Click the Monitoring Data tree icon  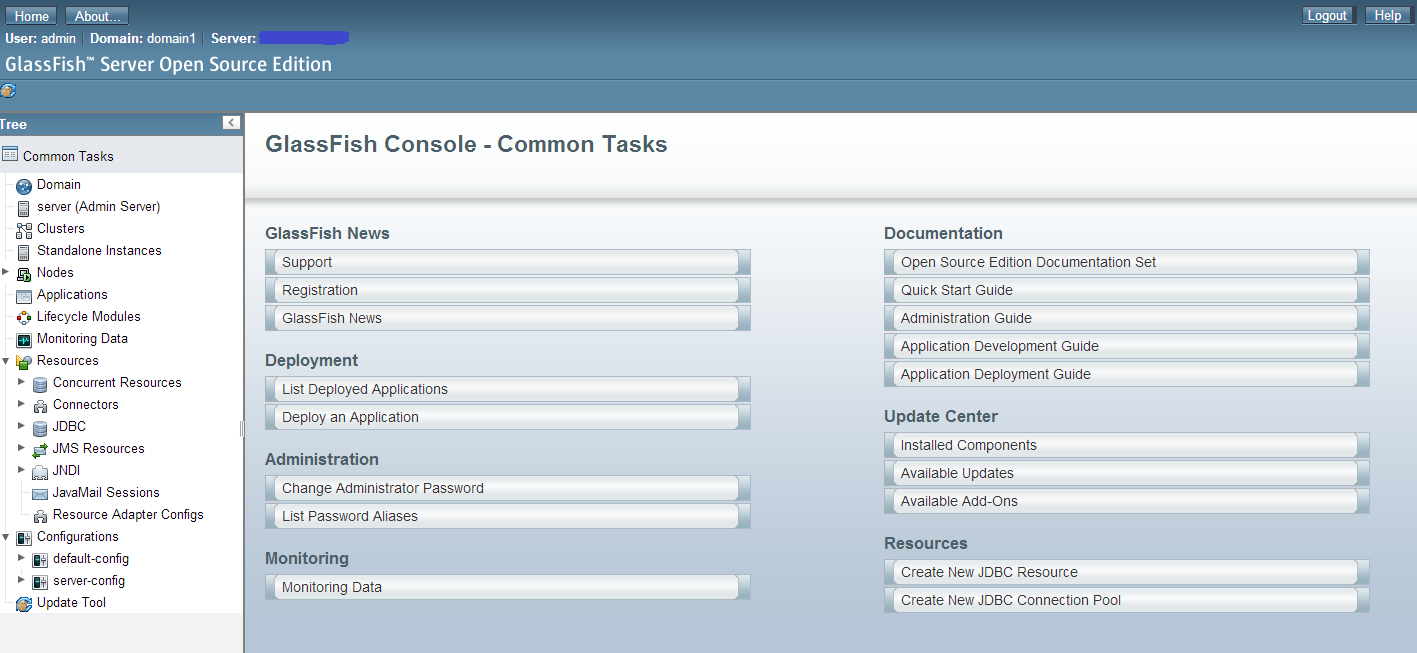point(24,339)
